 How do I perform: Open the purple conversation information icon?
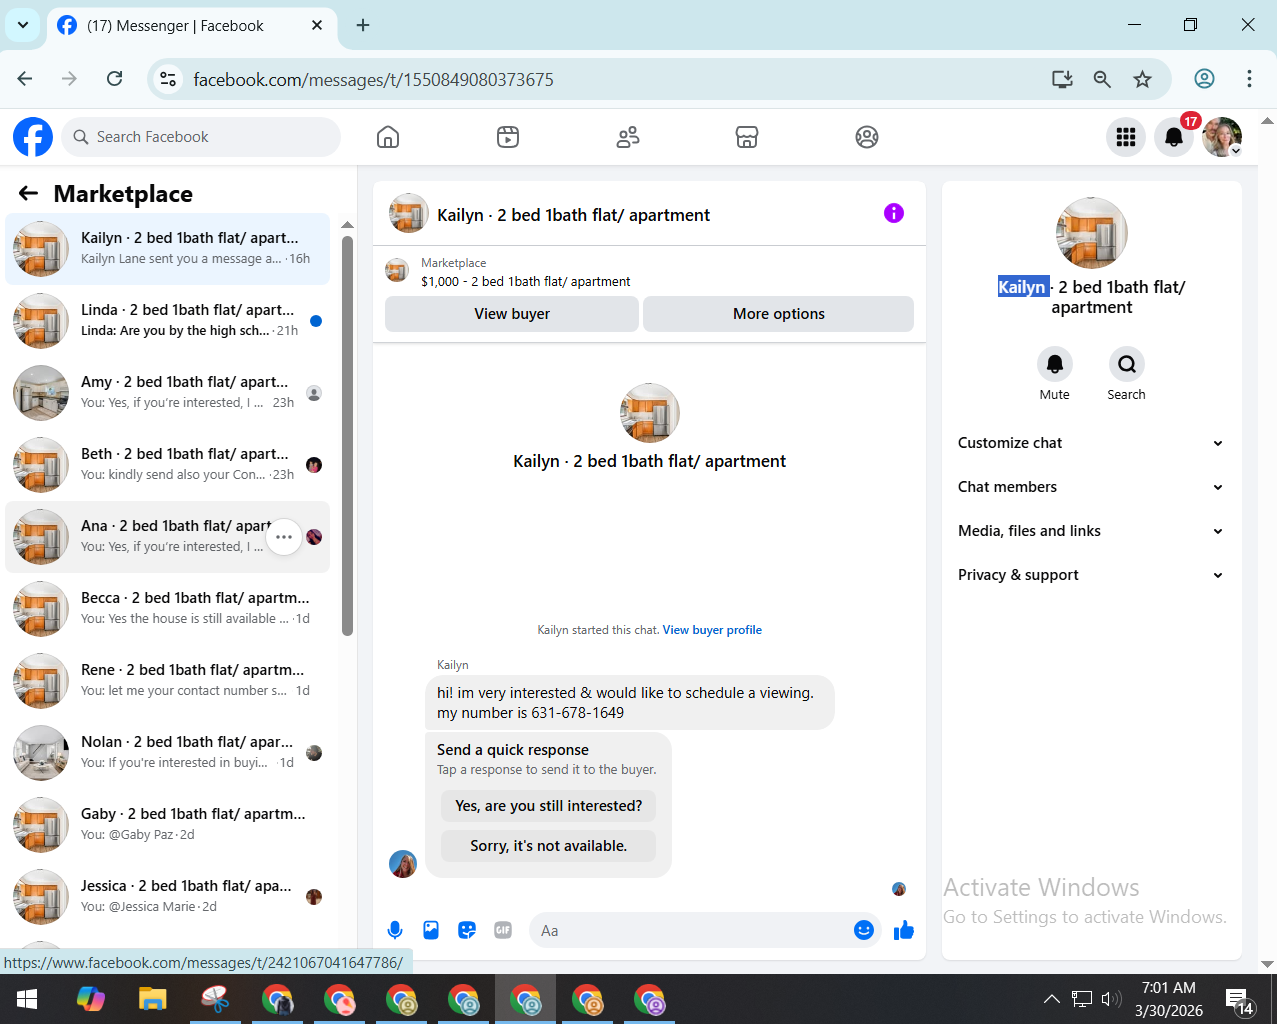(x=894, y=213)
